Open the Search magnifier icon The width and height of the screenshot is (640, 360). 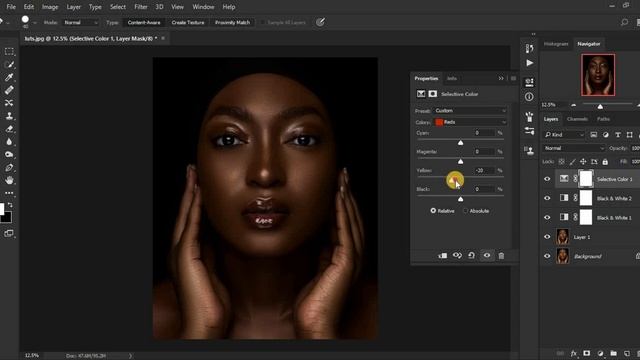tap(624, 22)
